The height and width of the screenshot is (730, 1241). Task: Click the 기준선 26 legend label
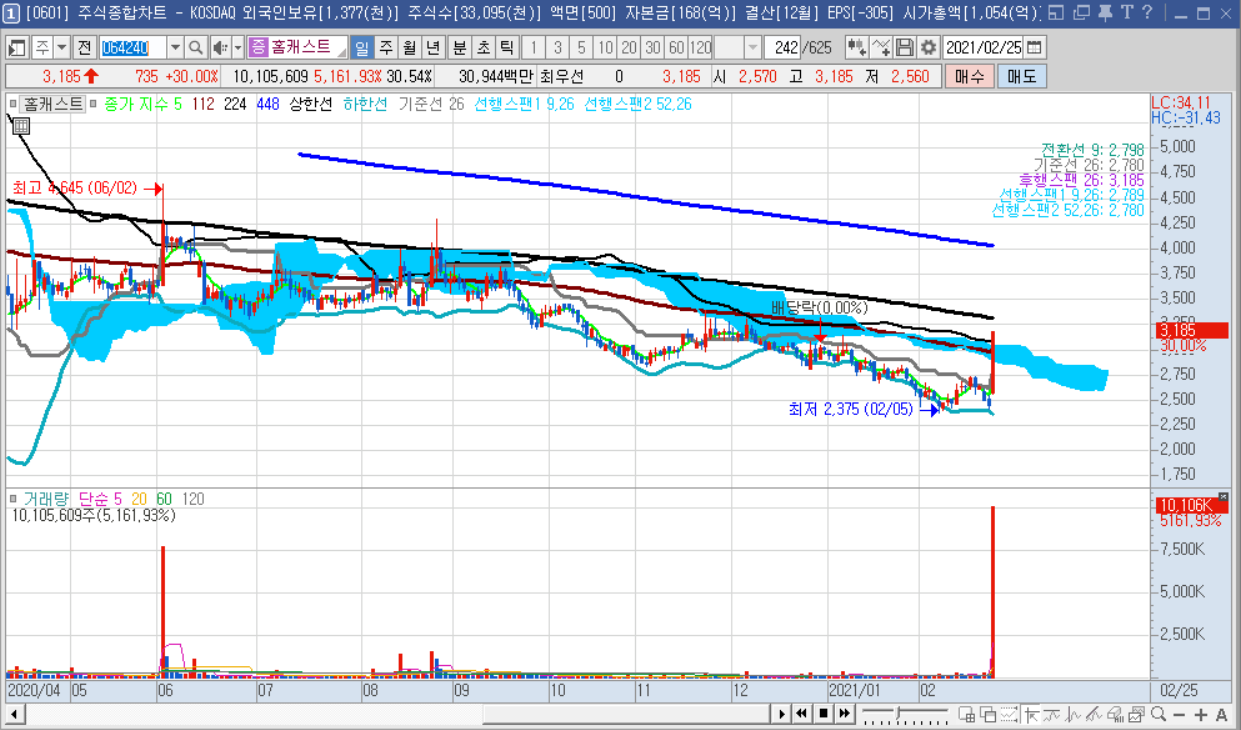(x=431, y=104)
